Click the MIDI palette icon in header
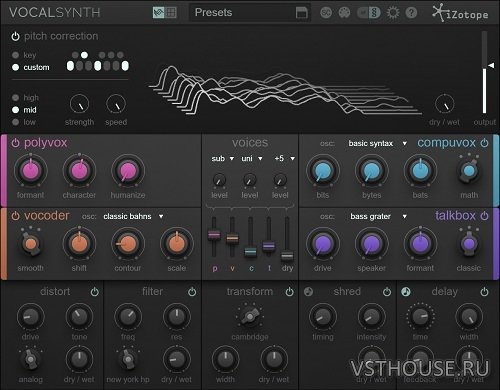The width and height of the screenshot is (500, 390). (x=344, y=13)
